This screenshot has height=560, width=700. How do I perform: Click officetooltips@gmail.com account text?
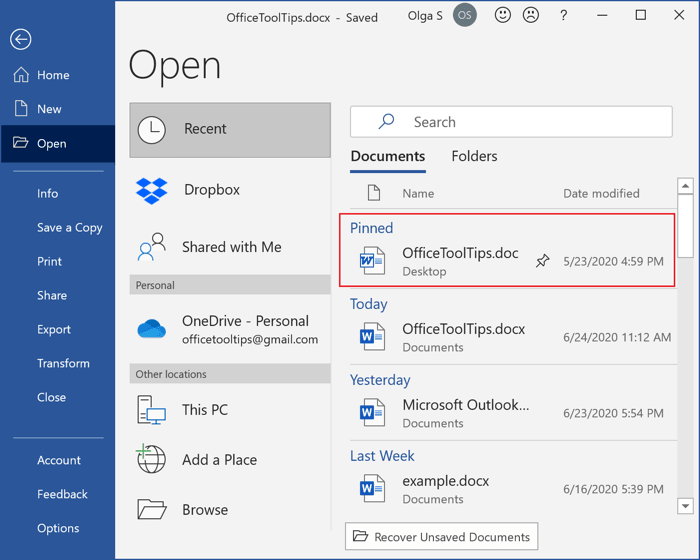point(250,339)
